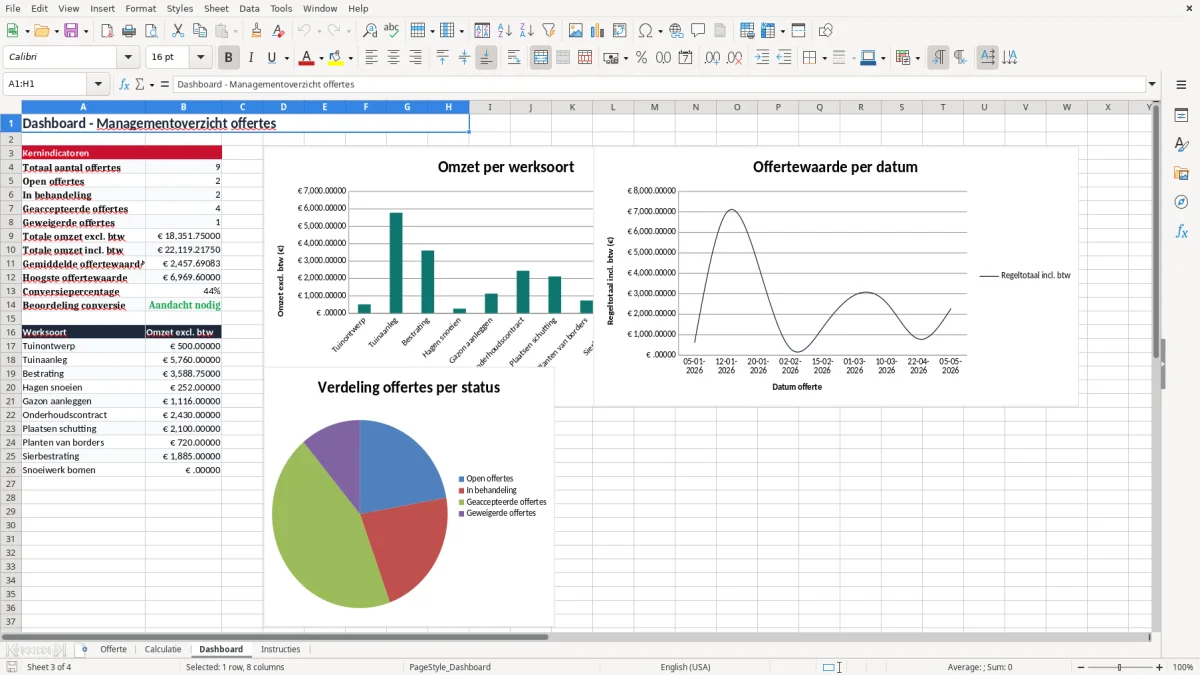Apply the yellow background color swatch
This screenshot has height=675, width=1200.
[336, 58]
